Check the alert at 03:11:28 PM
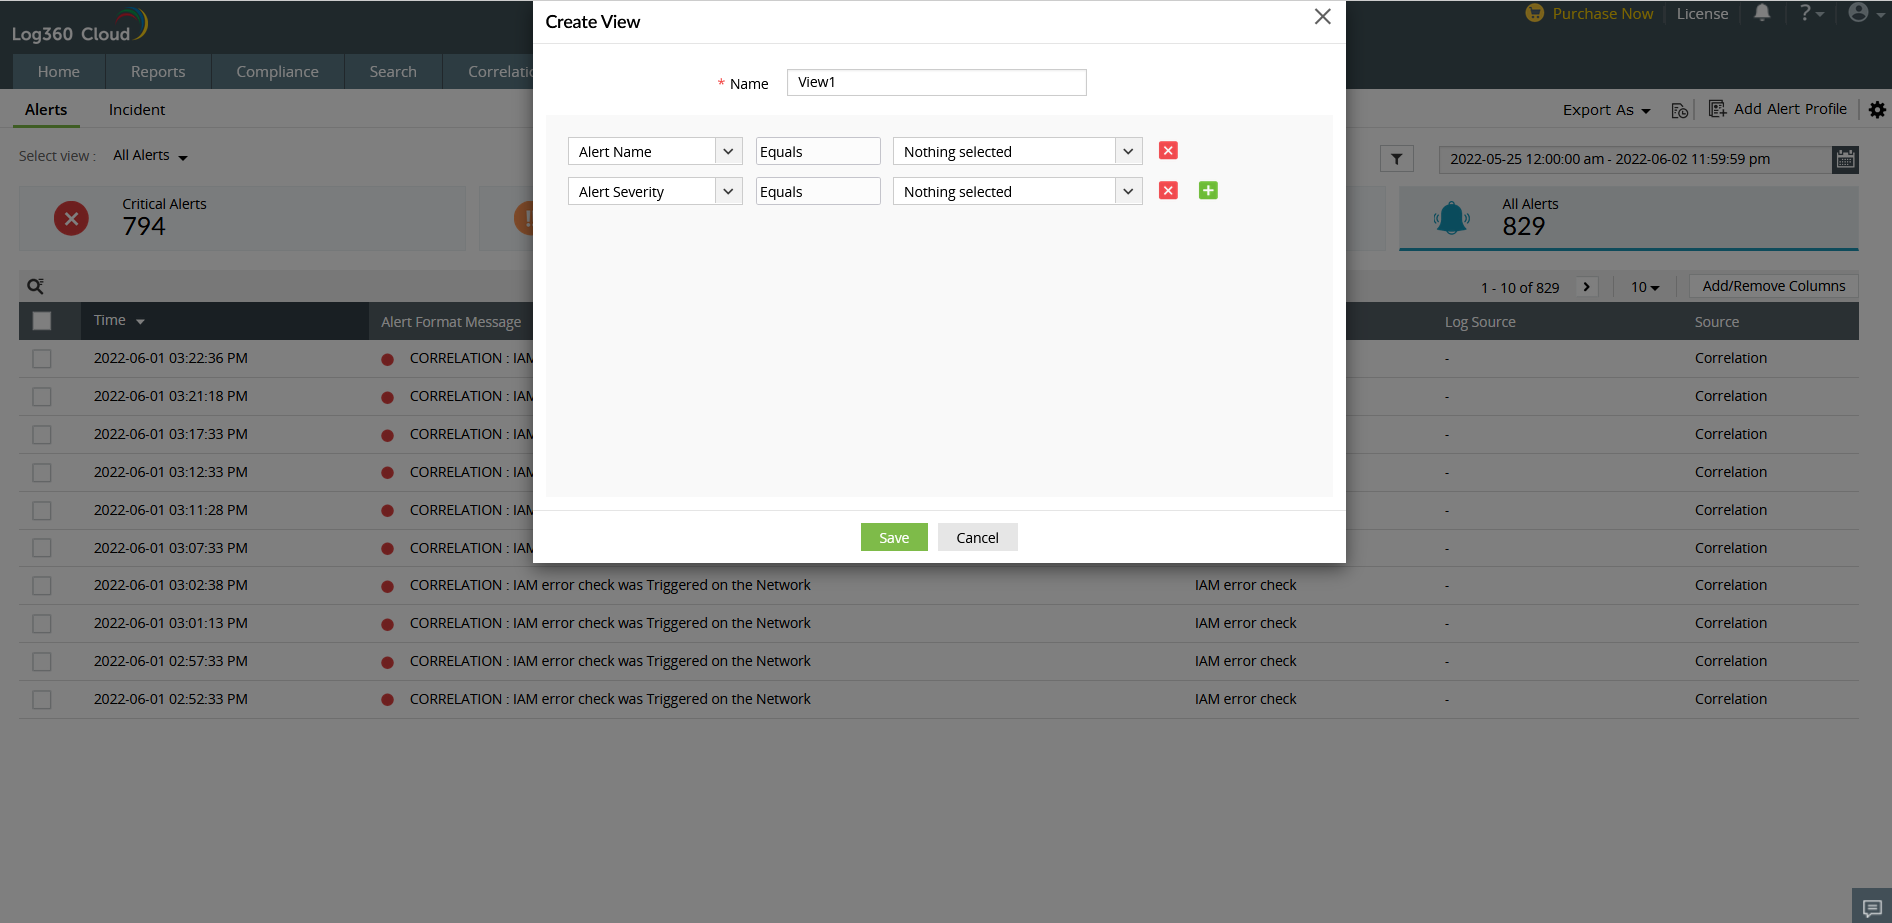 [42, 511]
